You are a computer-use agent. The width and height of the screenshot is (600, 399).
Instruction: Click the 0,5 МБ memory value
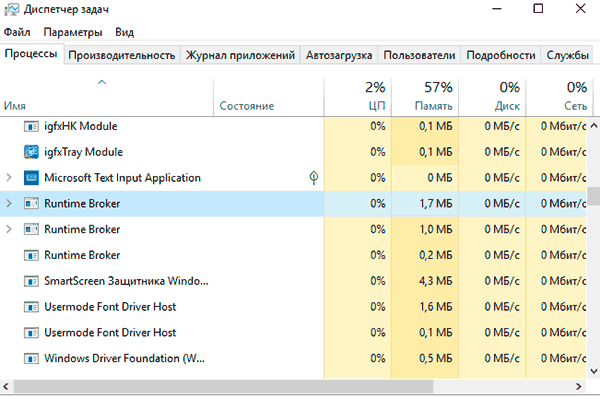pyautogui.click(x=435, y=358)
